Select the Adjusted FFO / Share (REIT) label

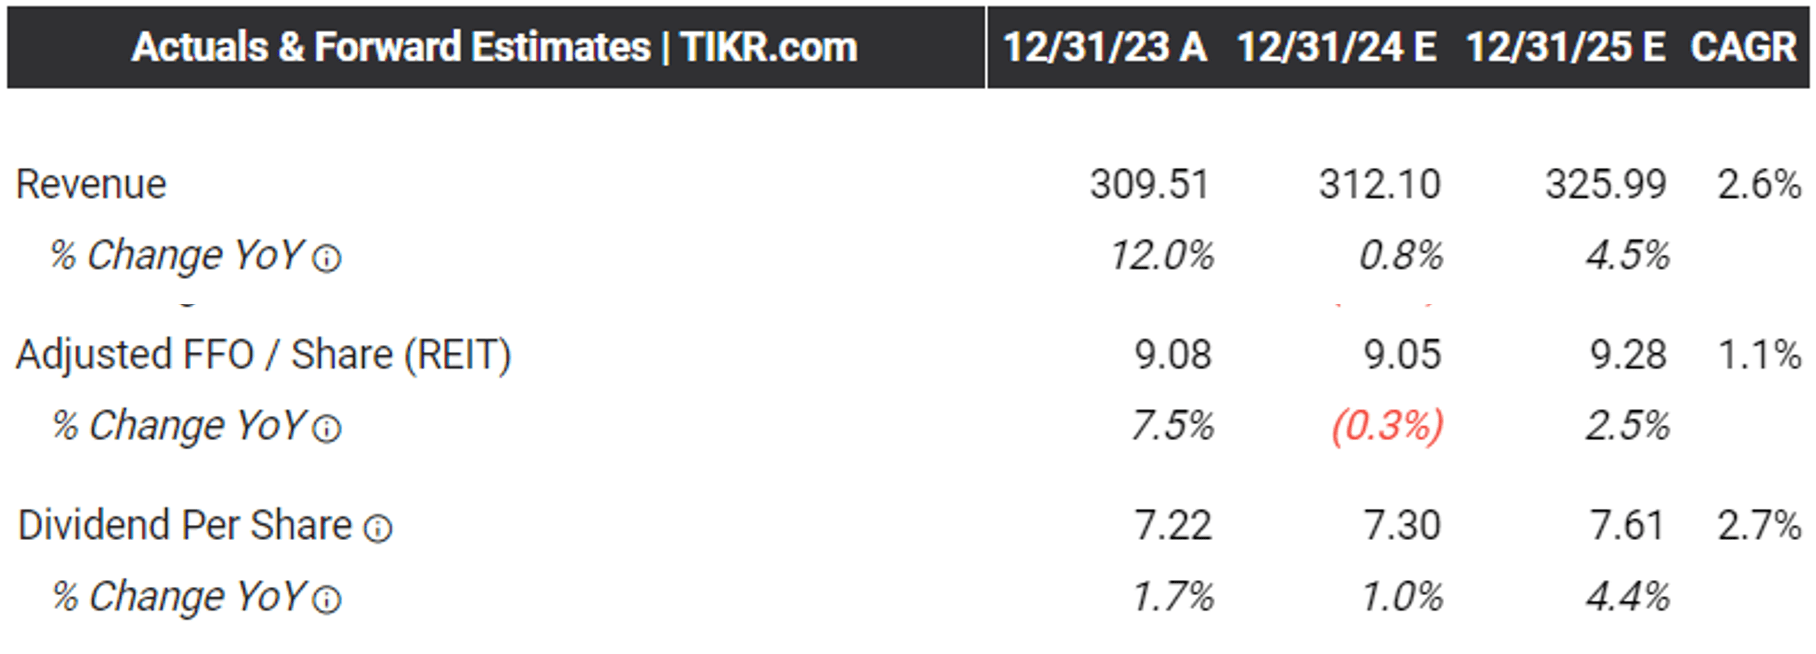(x=263, y=355)
